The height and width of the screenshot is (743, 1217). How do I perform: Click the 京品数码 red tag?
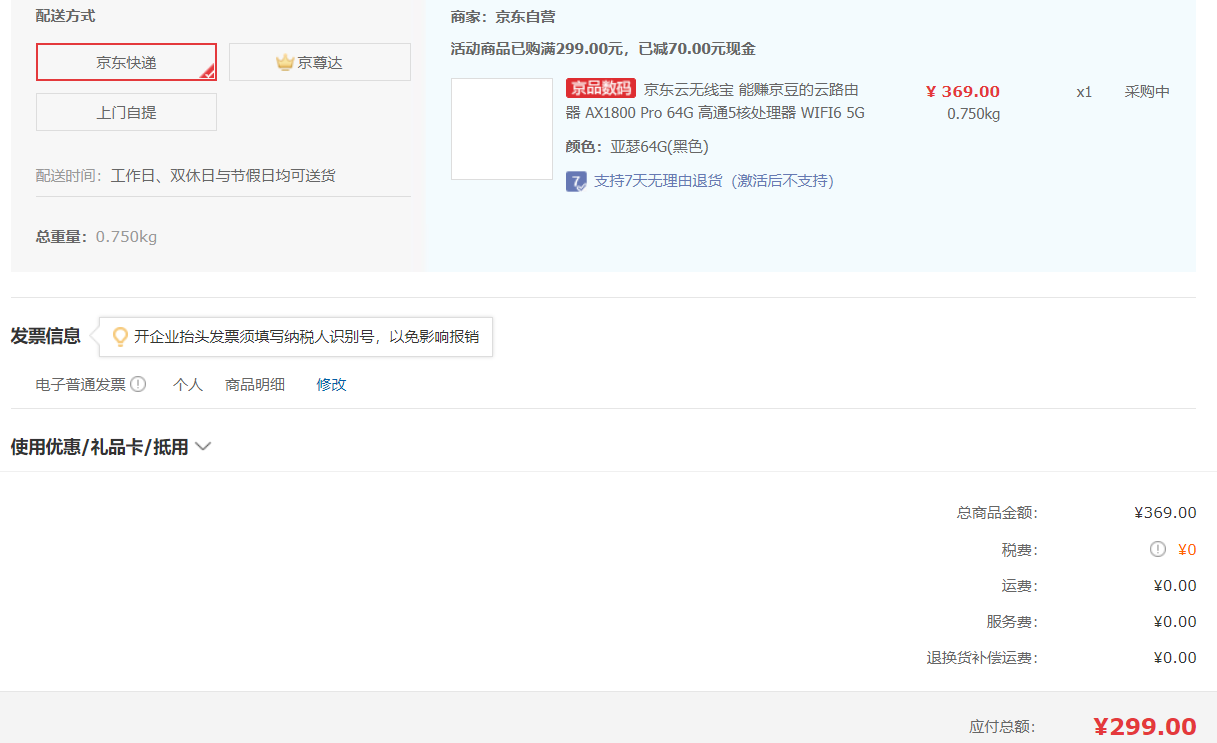tap(601, 89)
